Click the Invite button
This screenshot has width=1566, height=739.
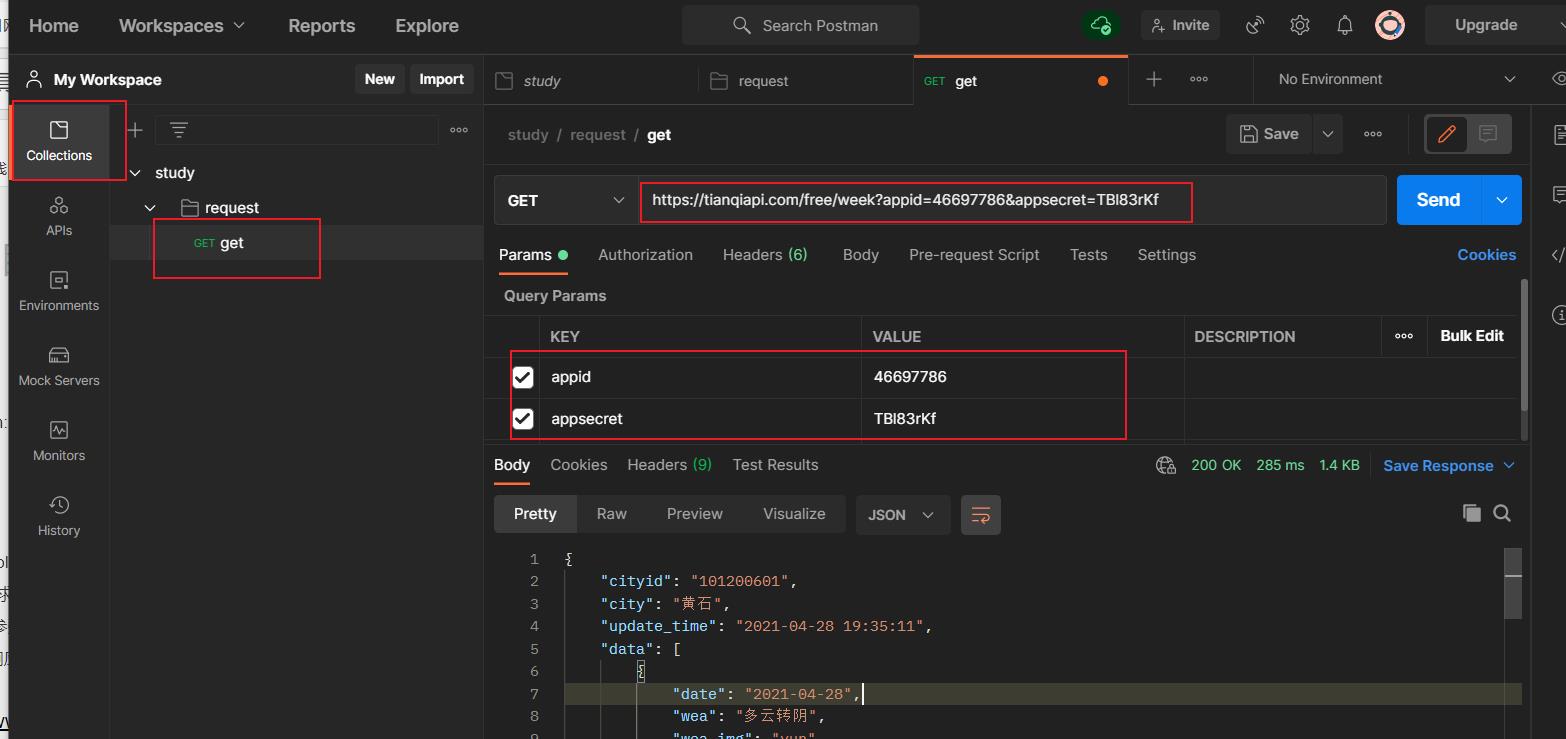click(x=1180, y=25)
